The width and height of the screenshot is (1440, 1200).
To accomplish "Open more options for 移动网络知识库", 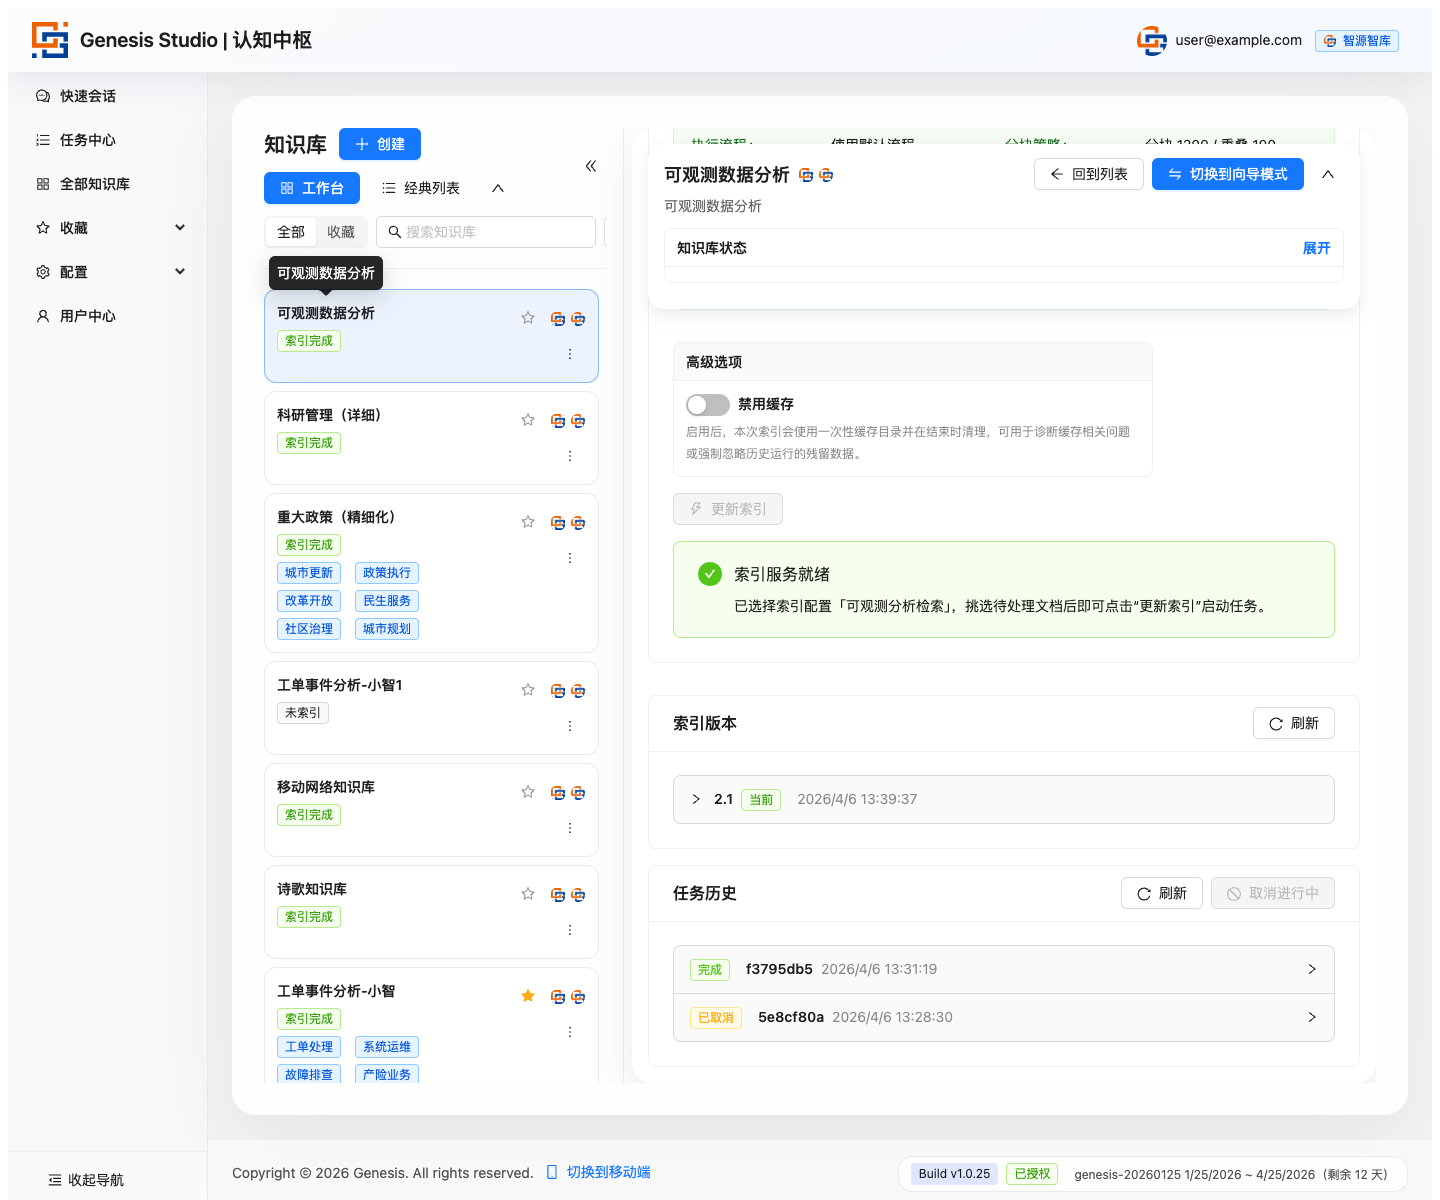I will click(x=570, y=828).
